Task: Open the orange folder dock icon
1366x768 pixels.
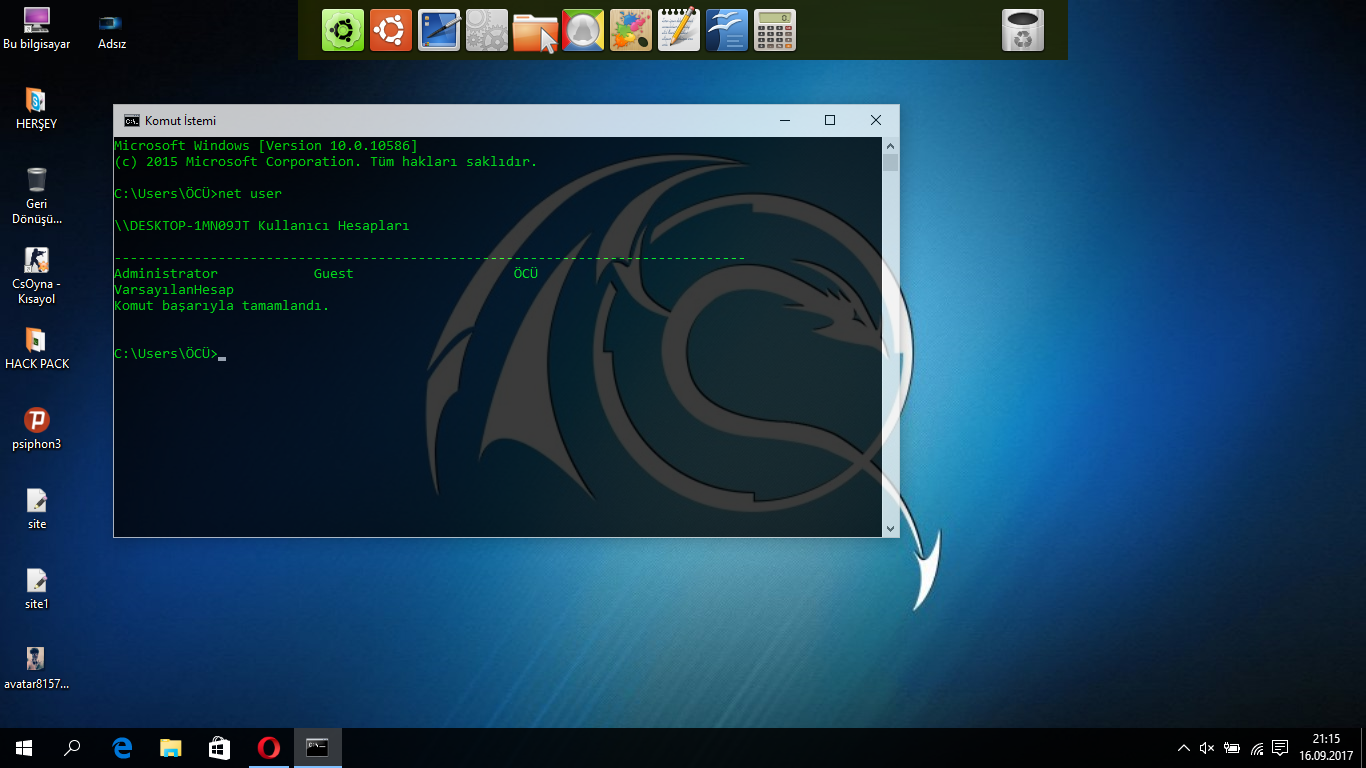Action: click(x=535, y=30)
